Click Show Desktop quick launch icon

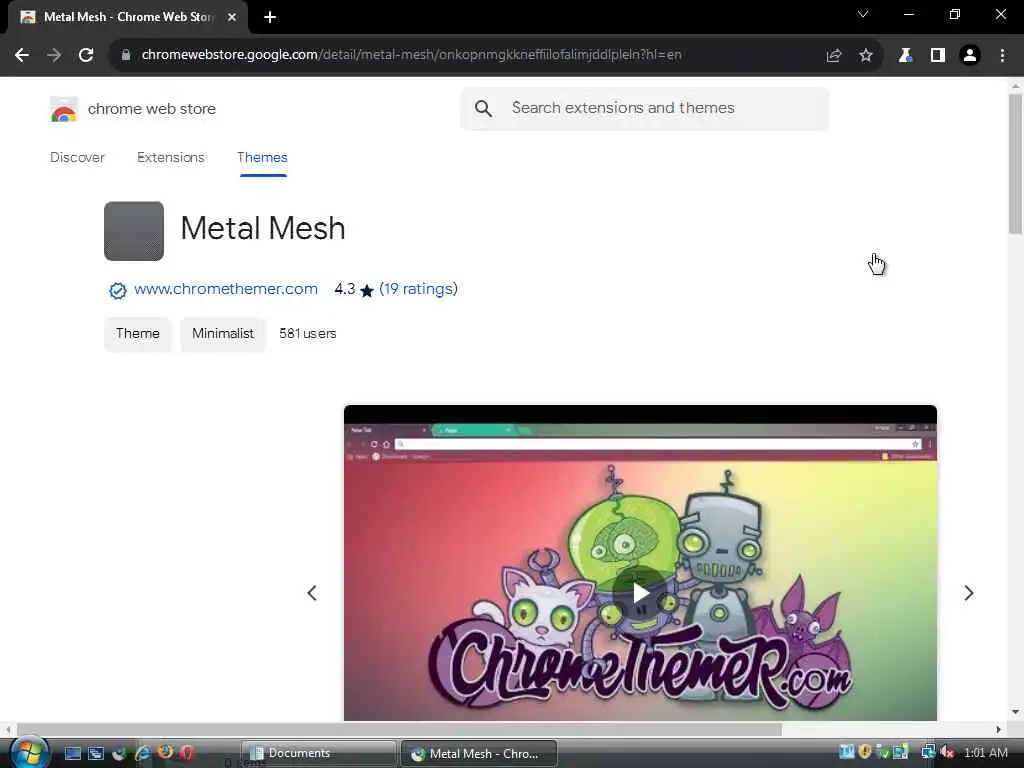coord(72,754)
